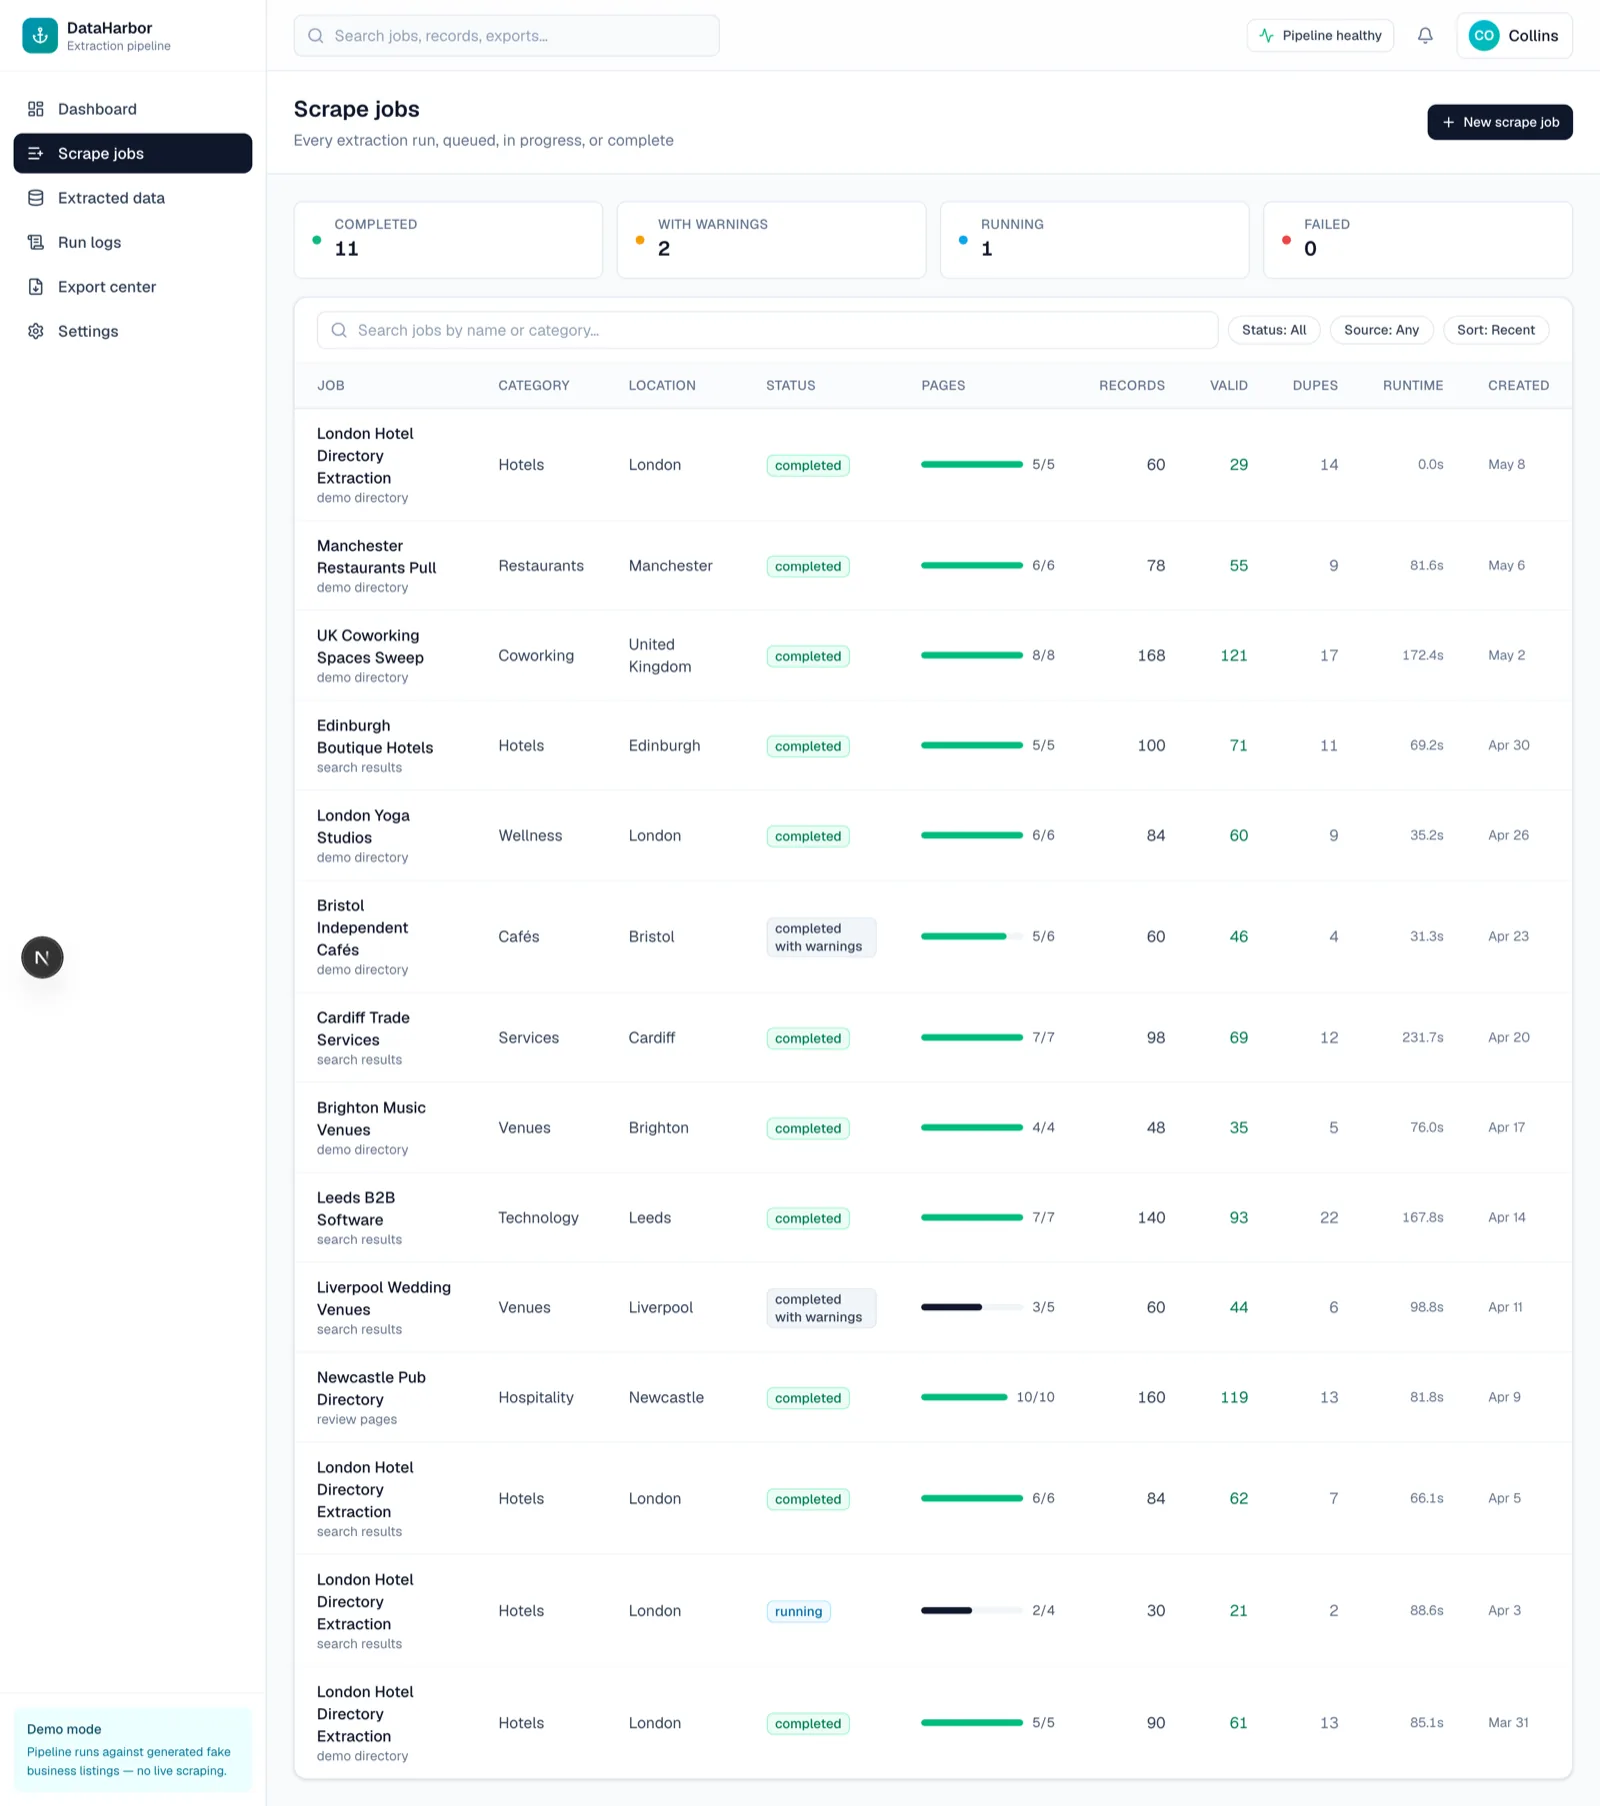The height and width of the screenshot is (1806, 1600).
Task: Click the 121 valid count
Action: 1234,656
